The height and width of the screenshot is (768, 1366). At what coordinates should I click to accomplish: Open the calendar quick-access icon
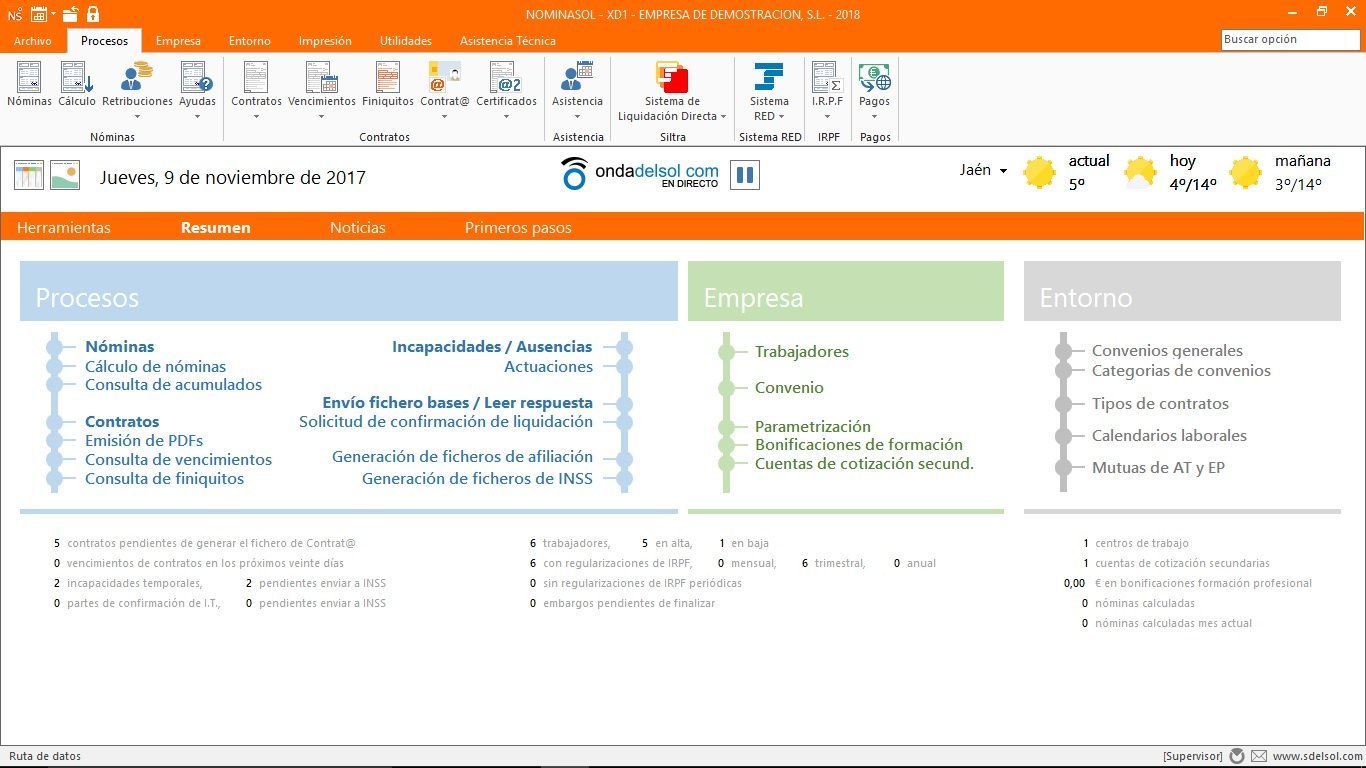point(39,14)
